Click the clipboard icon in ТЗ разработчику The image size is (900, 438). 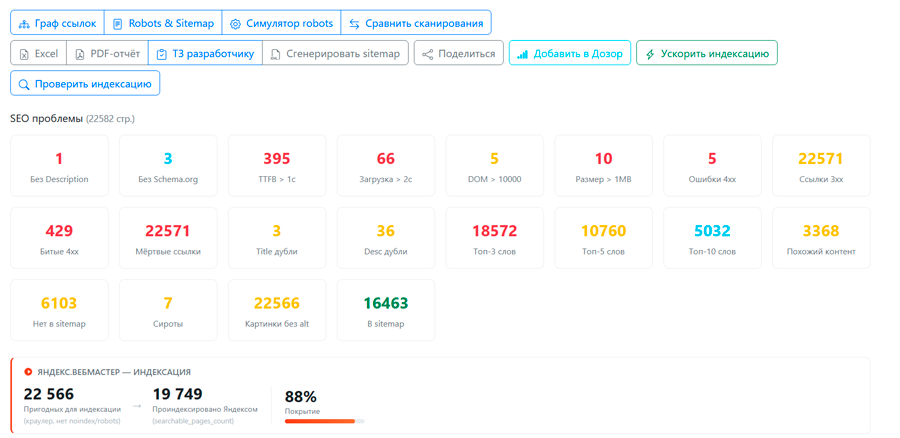(x=162, y=55)
